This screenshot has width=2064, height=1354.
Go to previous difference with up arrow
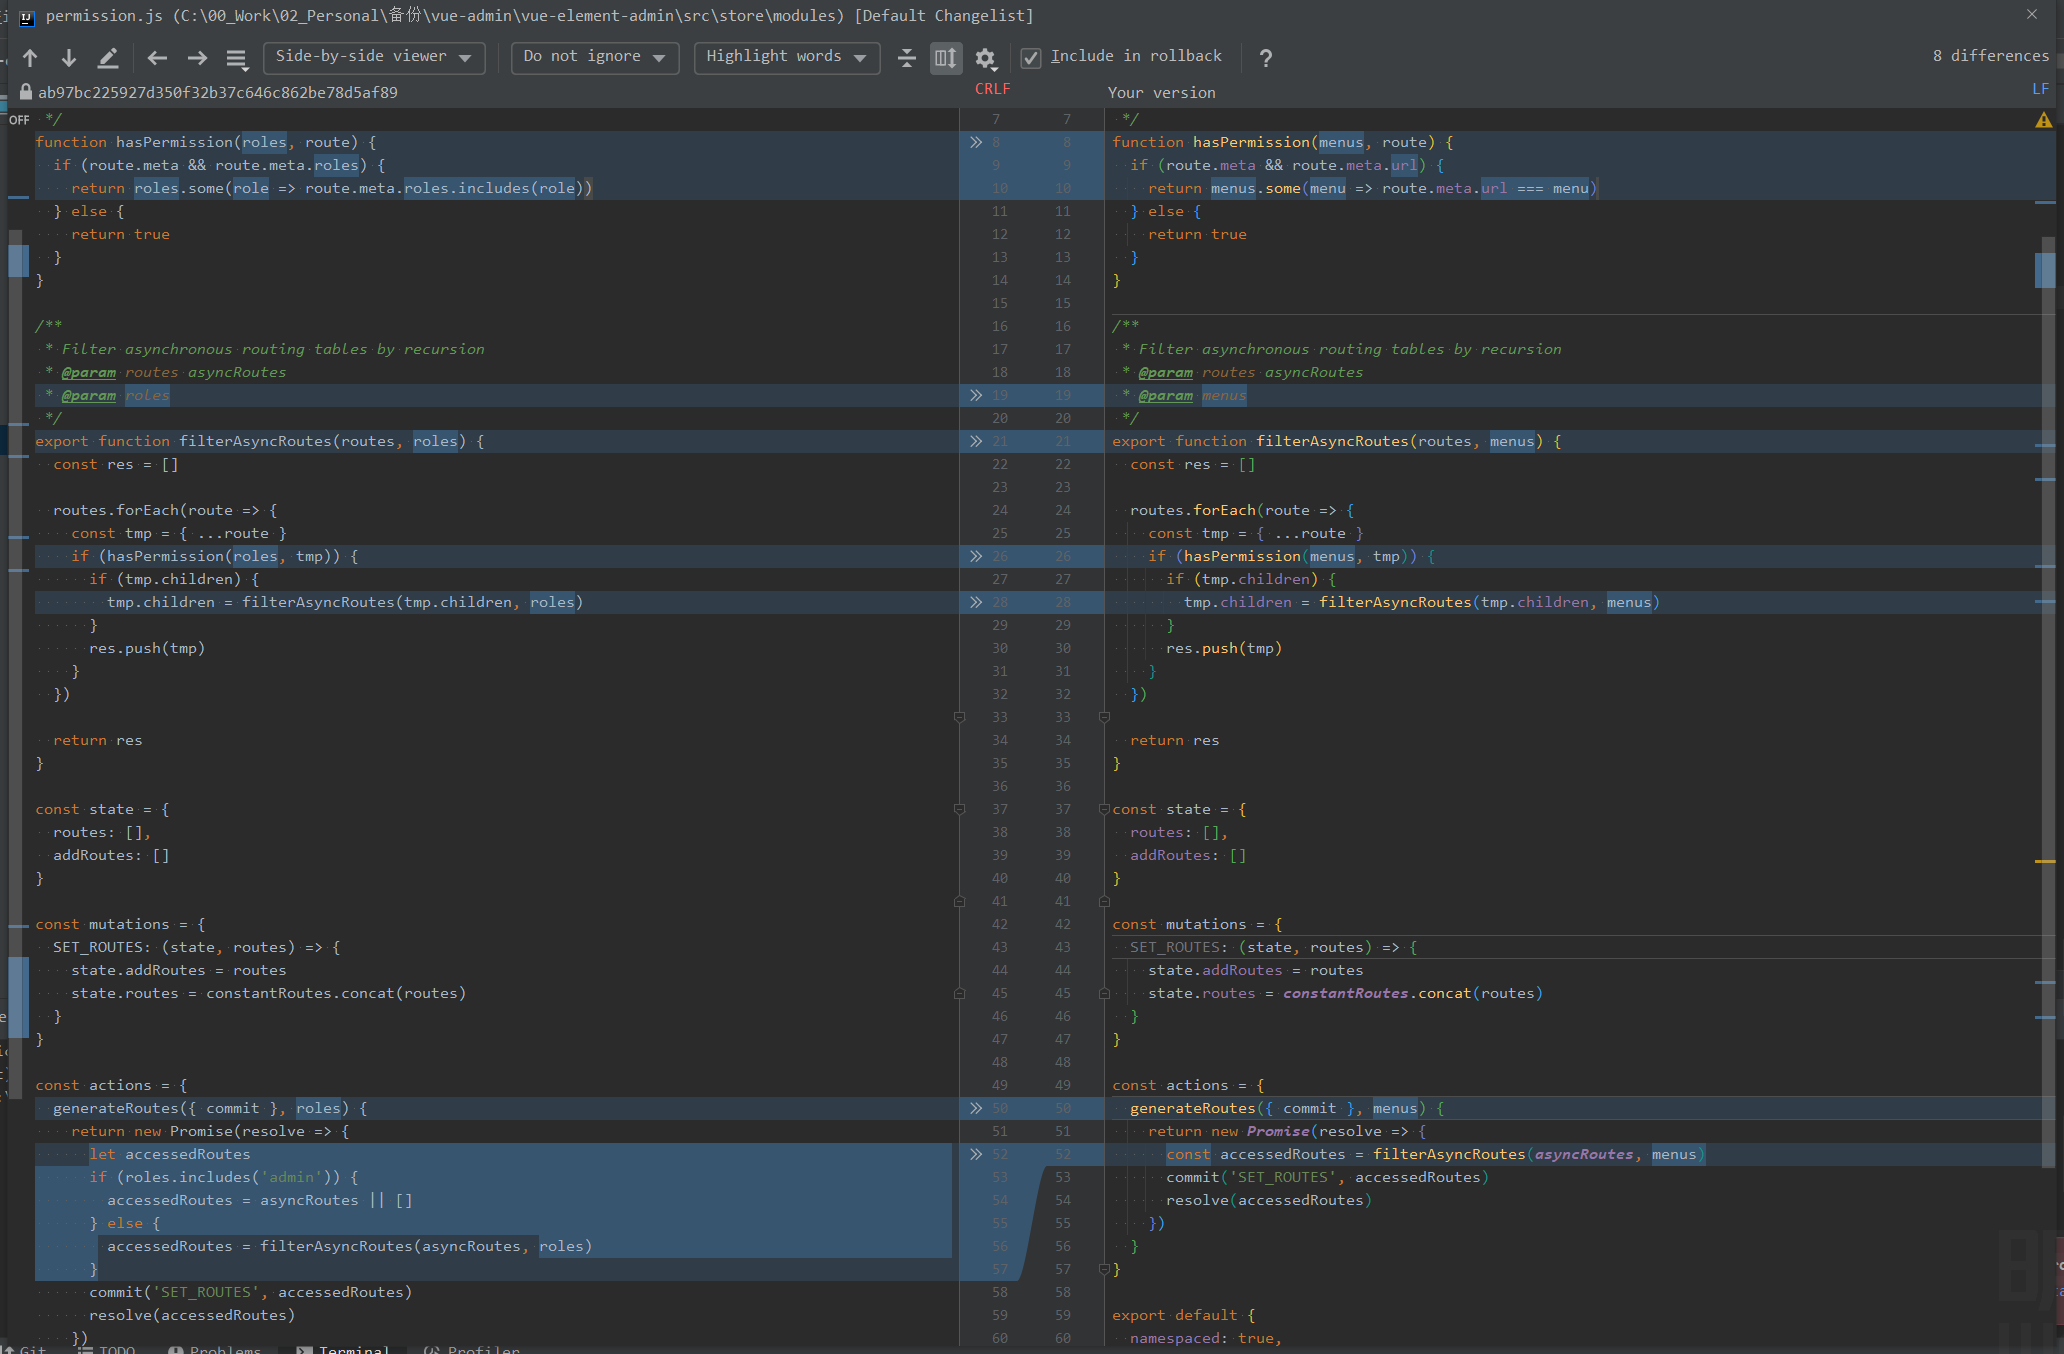[x=30, y=58]
